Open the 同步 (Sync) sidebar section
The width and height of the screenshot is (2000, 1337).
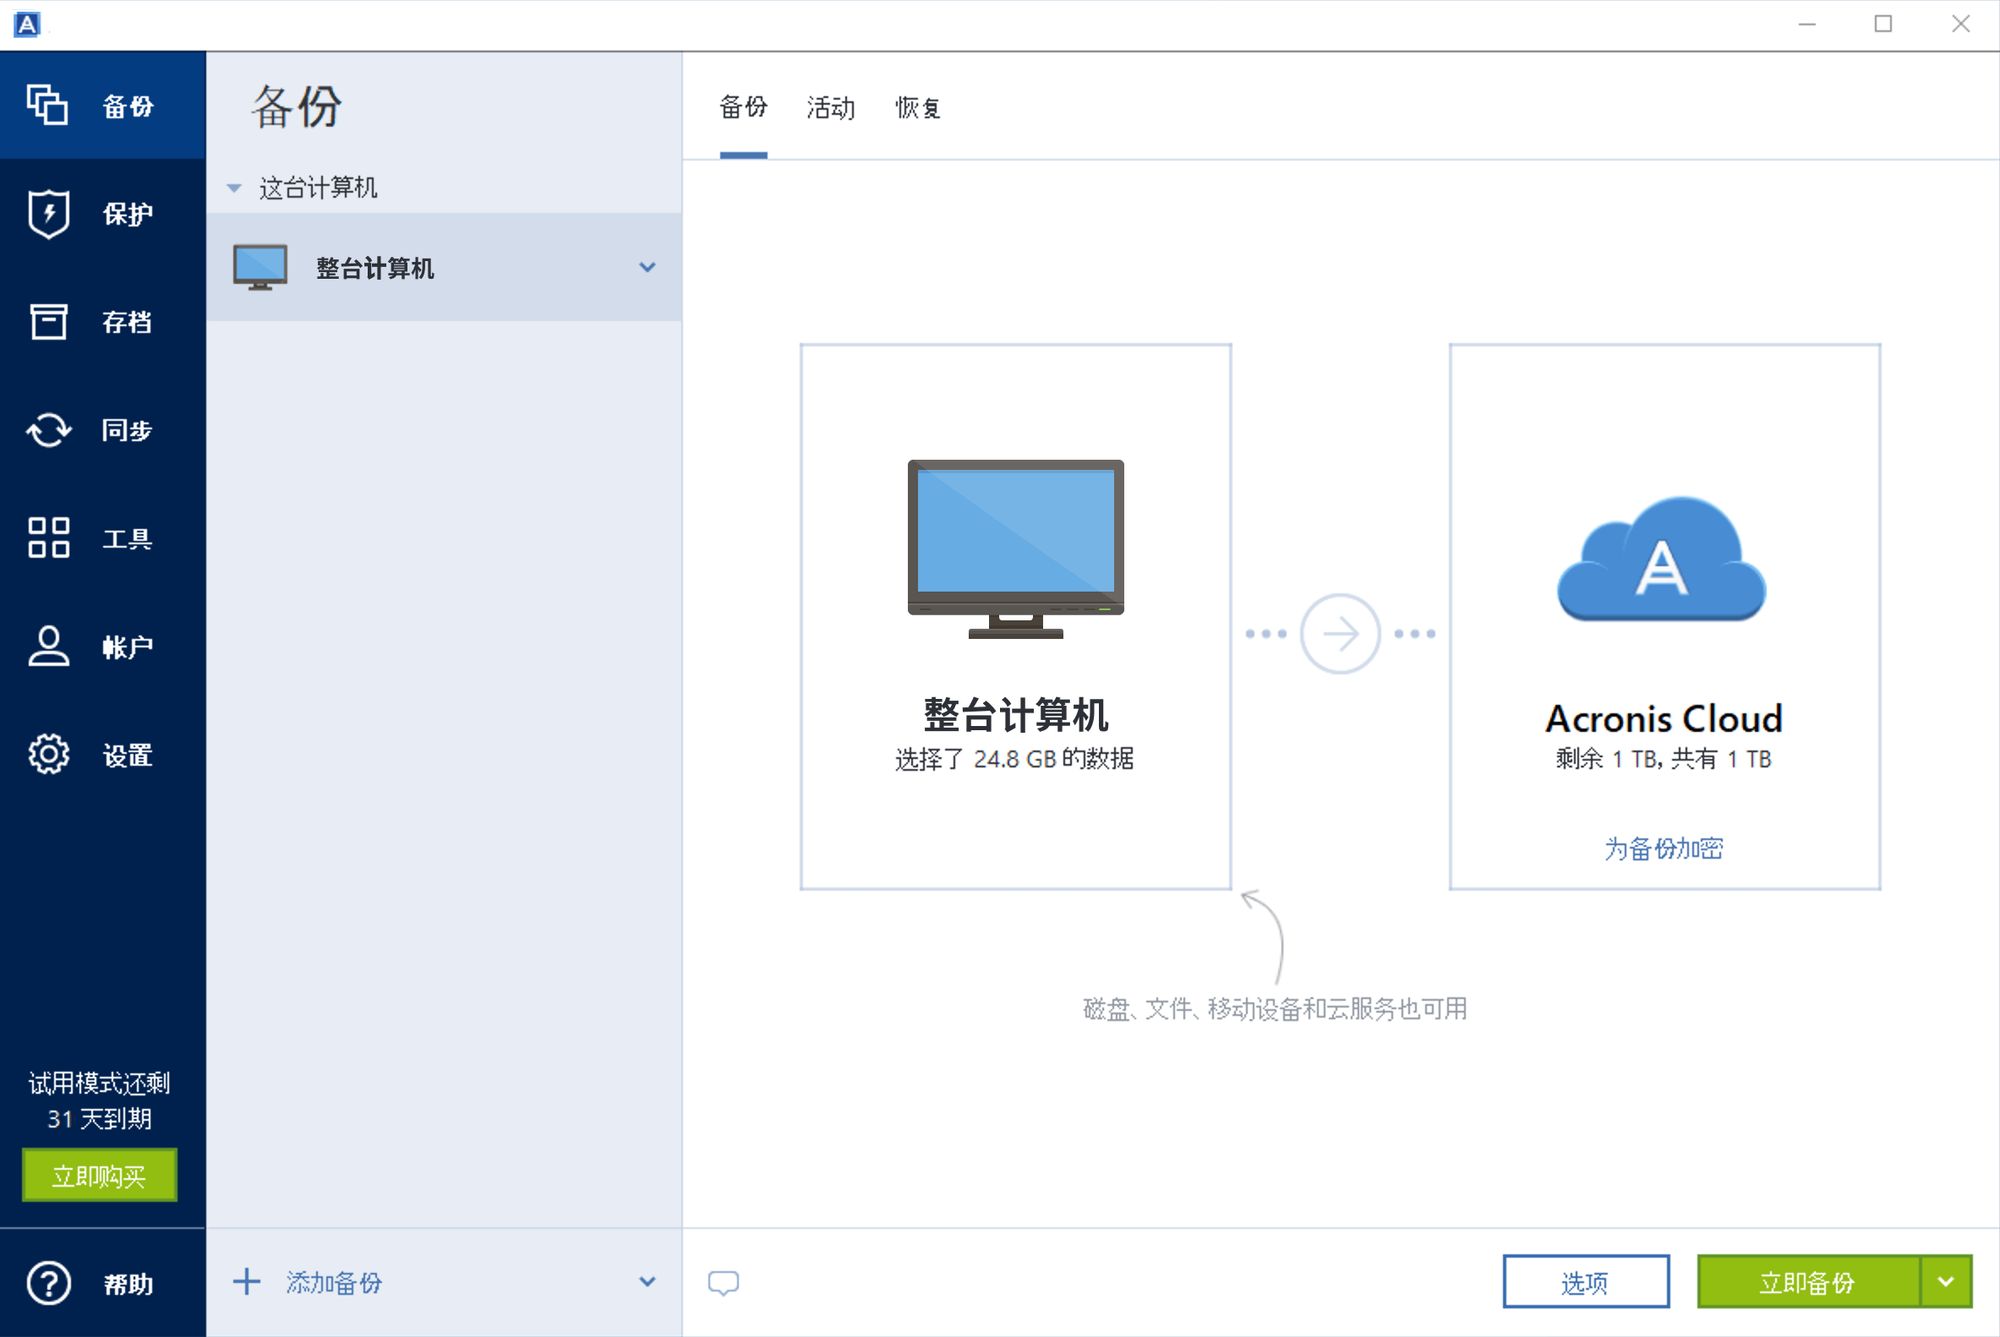(102, 430)
